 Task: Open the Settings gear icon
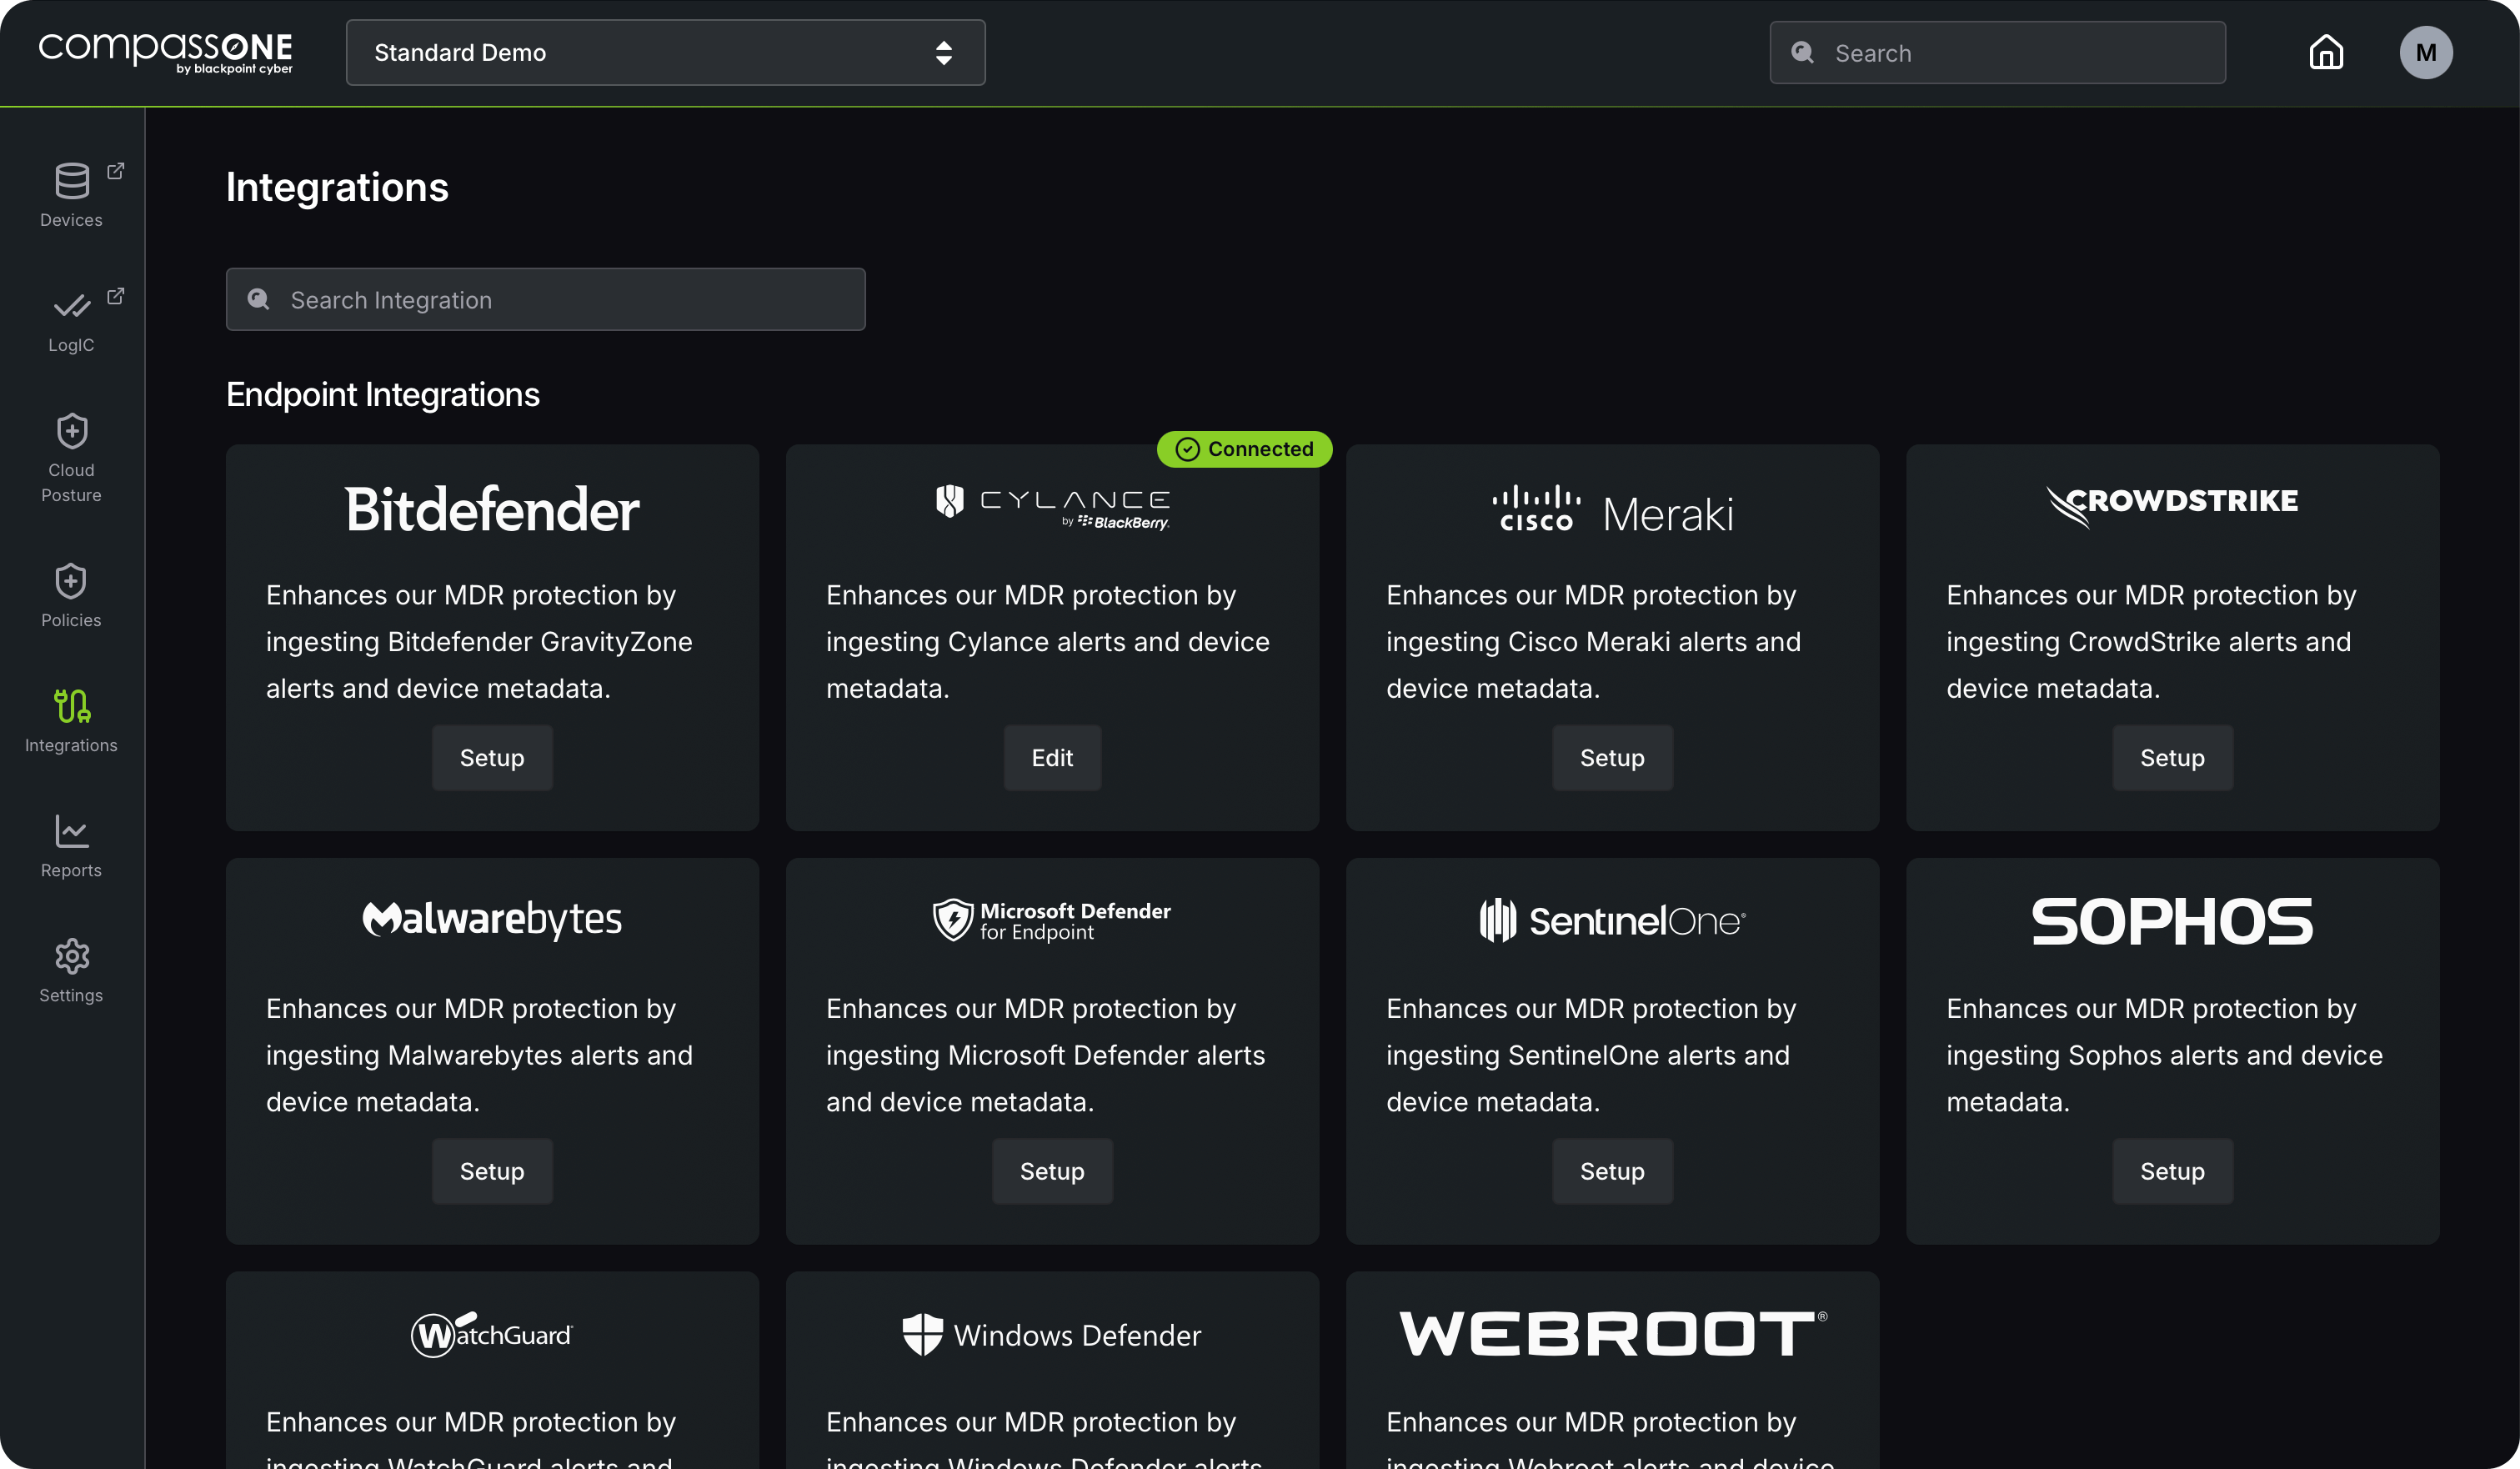click(x=72, y=956)
